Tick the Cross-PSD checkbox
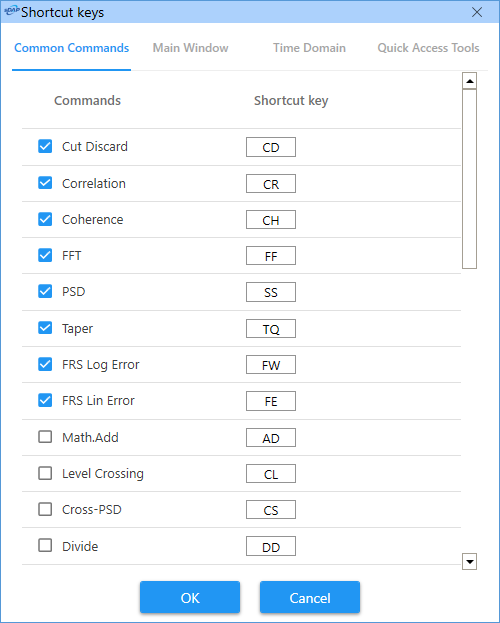This screenshot has width=500, height=623. (45, 509)
